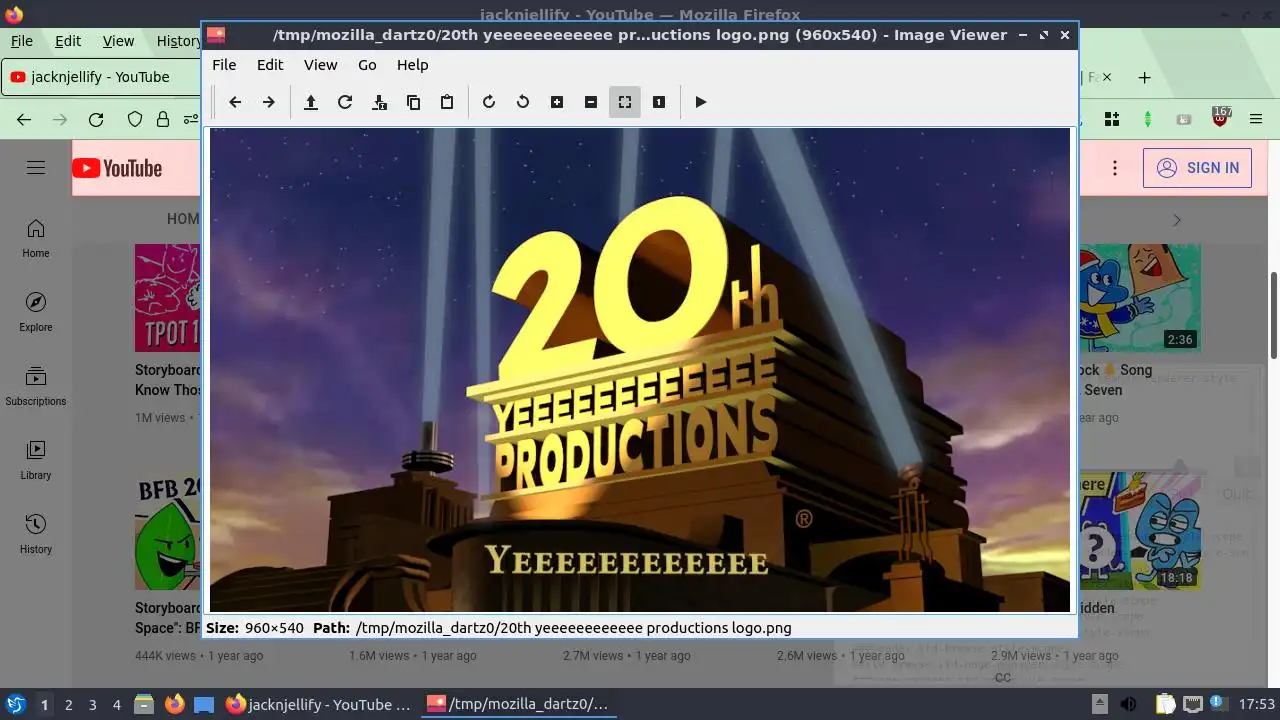Open the TPOT storyboard video thumbnail
This screenshot has height=720, width=1280.
click(168, 298)
